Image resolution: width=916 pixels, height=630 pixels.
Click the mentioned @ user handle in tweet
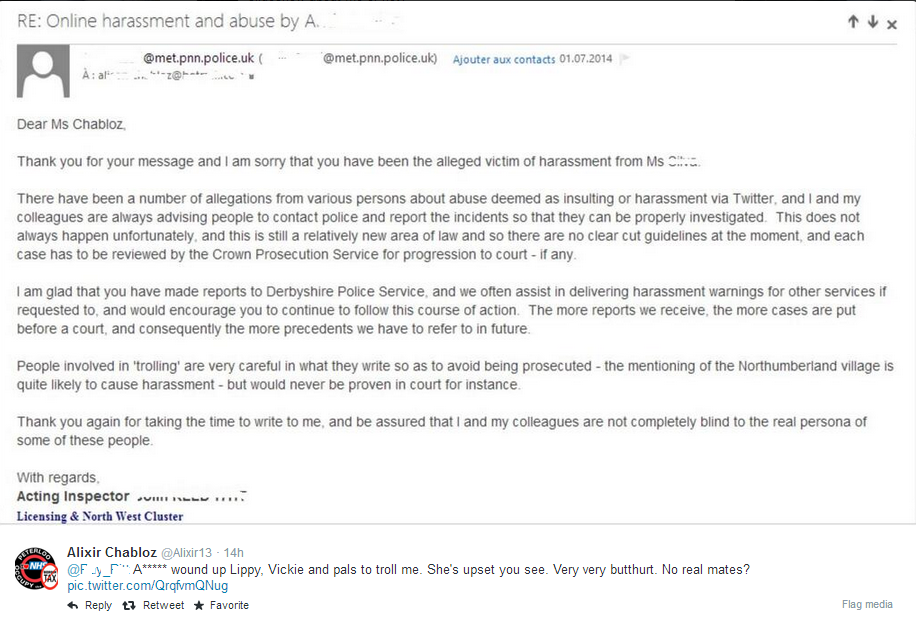point(98,569)
